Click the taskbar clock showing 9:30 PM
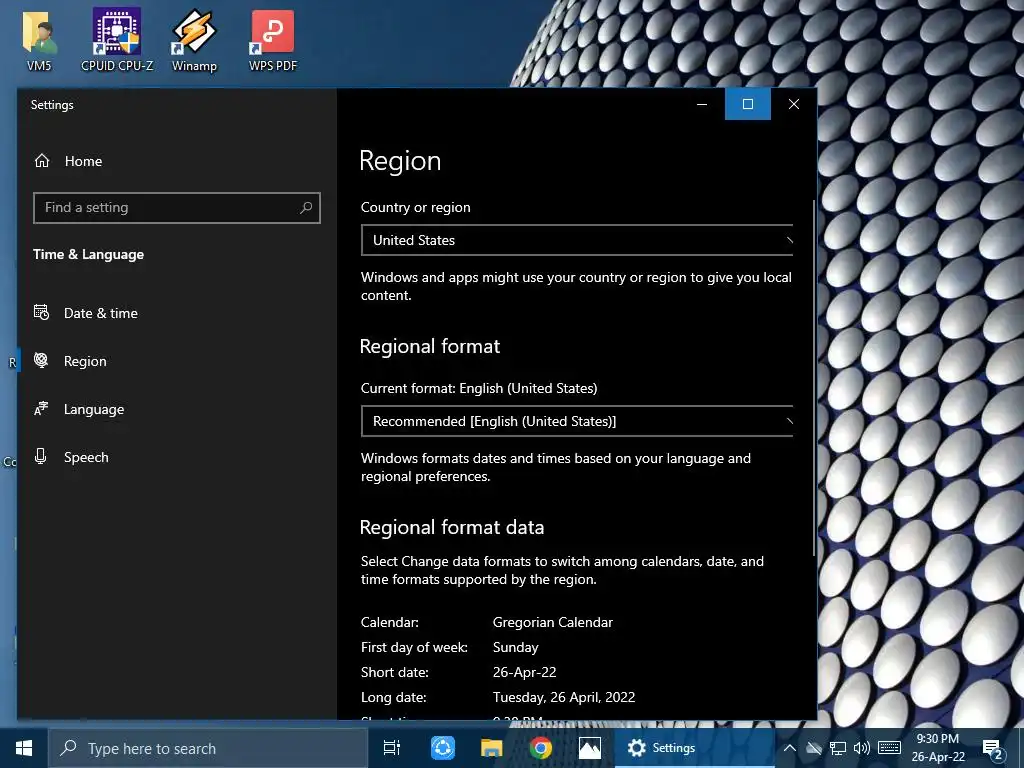 (x=938, y=748)
